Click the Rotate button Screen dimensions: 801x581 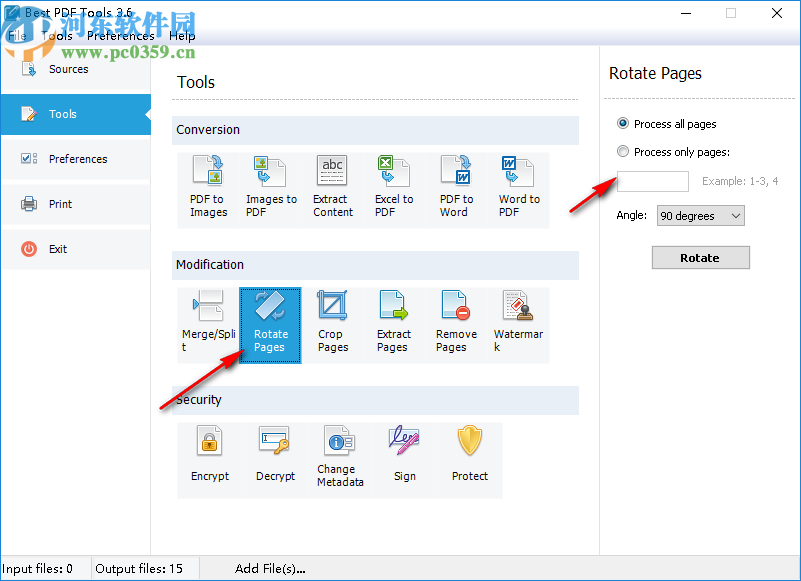pyautogui.click(x=700, y=257)
